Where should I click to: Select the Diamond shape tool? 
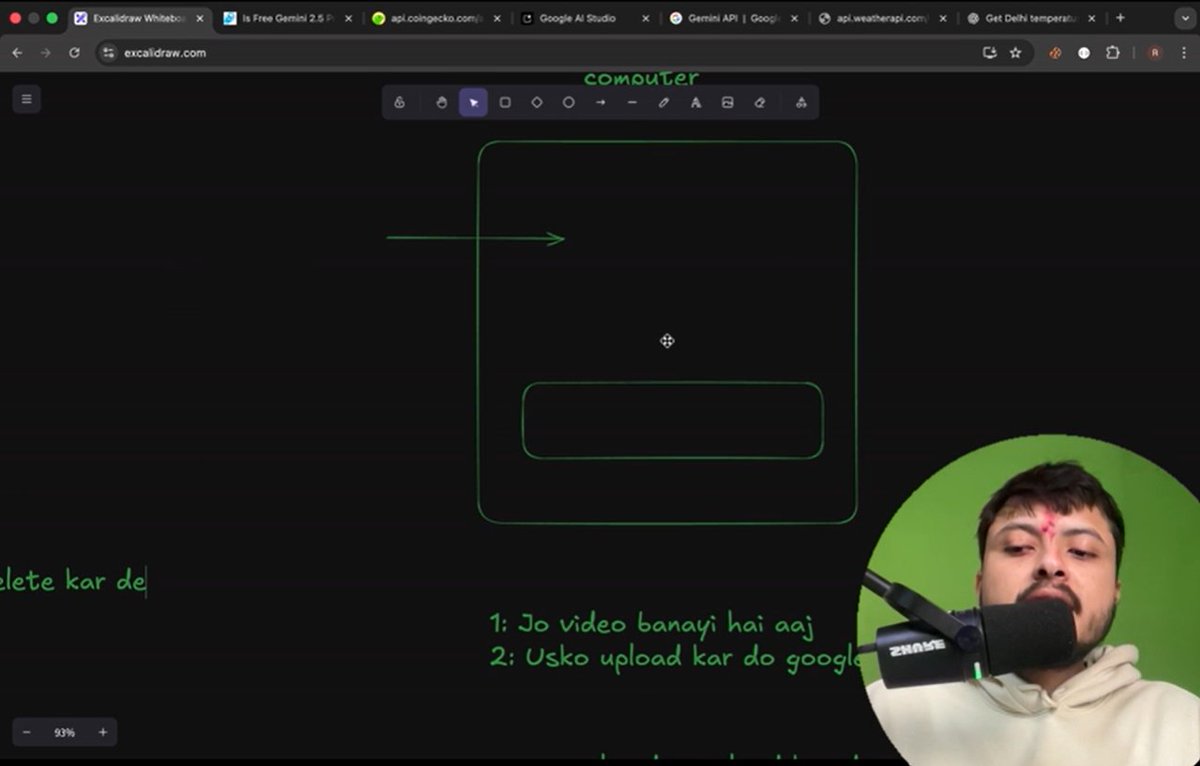(x=537, y=102)
